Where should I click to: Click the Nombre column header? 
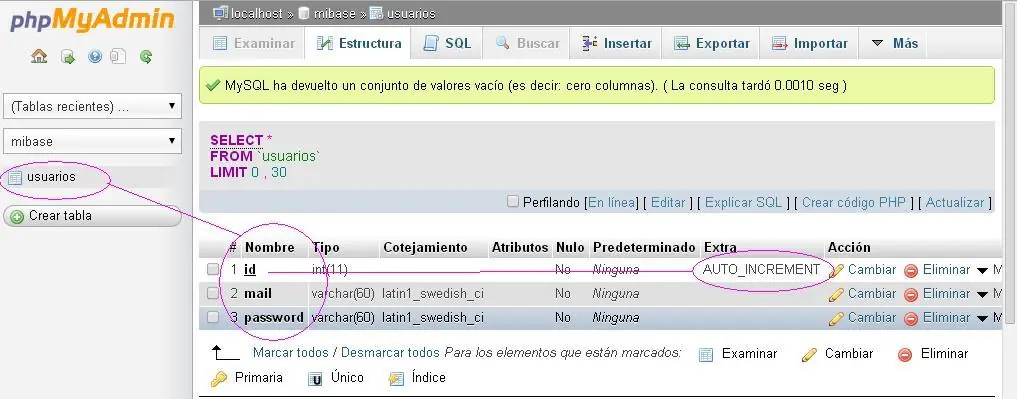point(270,248)
